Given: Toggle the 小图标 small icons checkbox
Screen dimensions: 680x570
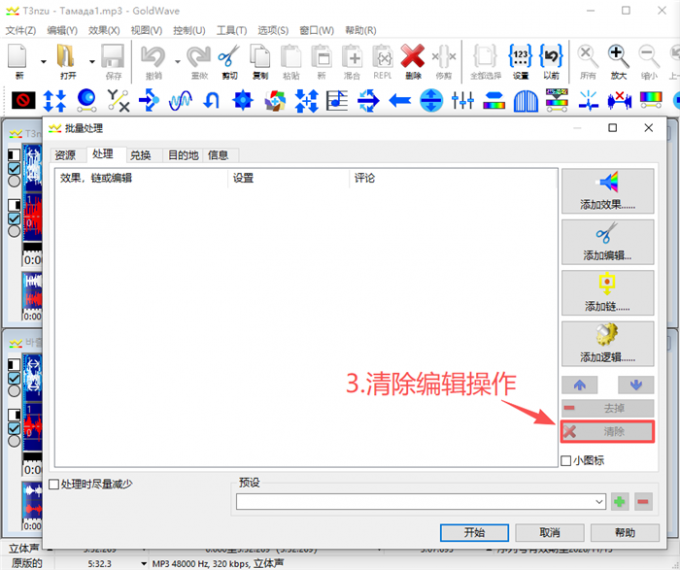Looking at the screenshot, I should point(566,461).
